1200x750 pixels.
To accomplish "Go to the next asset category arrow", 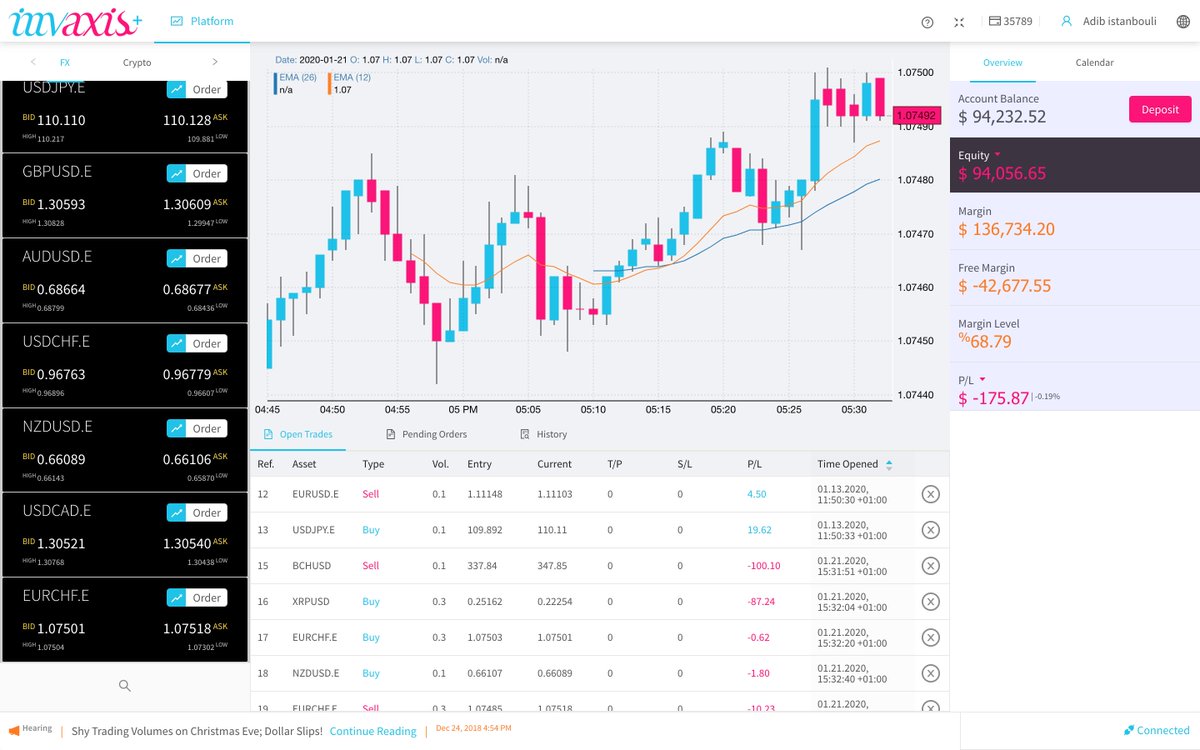I will pyautogui.click(x=214, y=62).
